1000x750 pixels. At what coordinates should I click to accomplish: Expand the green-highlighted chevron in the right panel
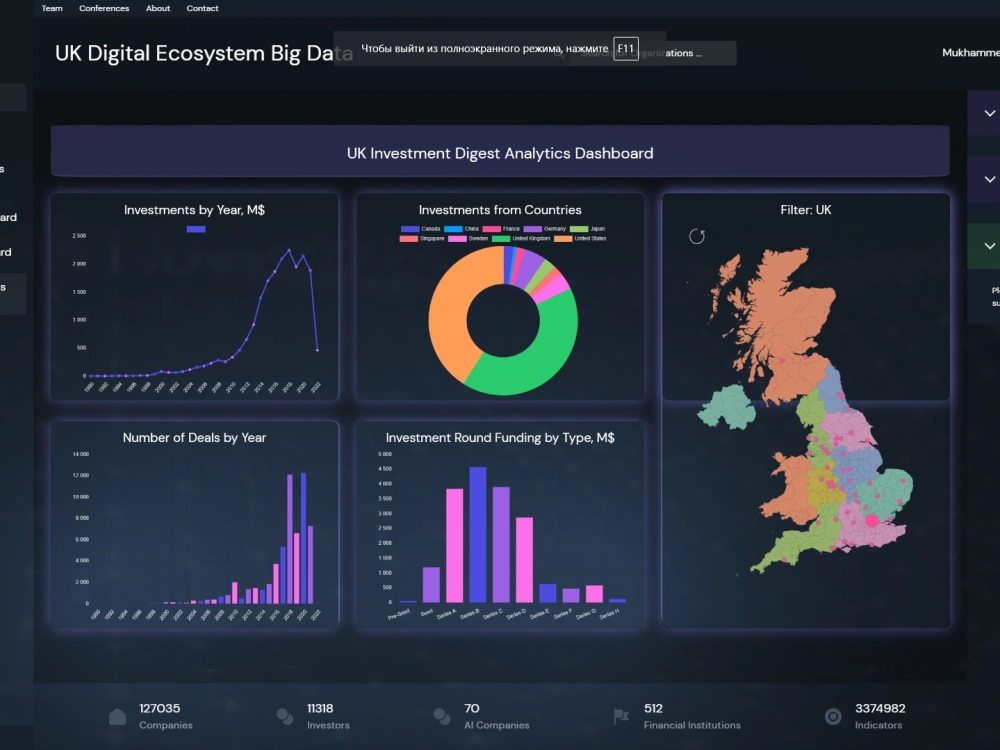[990, 246]
